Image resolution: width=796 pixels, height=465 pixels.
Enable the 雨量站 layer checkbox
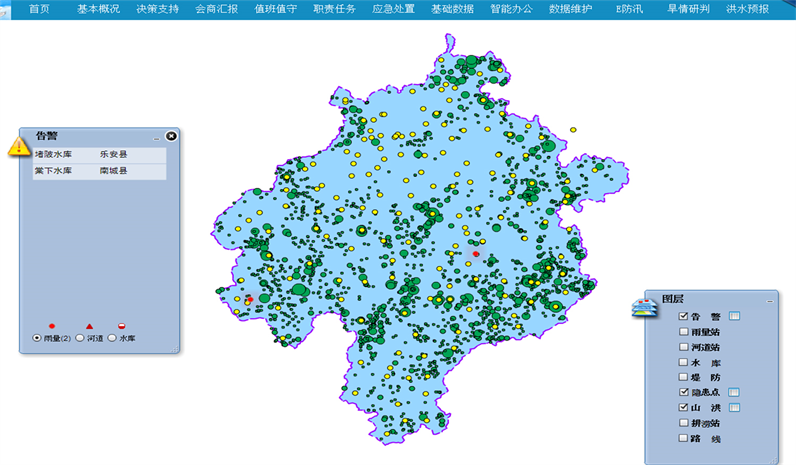coord(683,331)
